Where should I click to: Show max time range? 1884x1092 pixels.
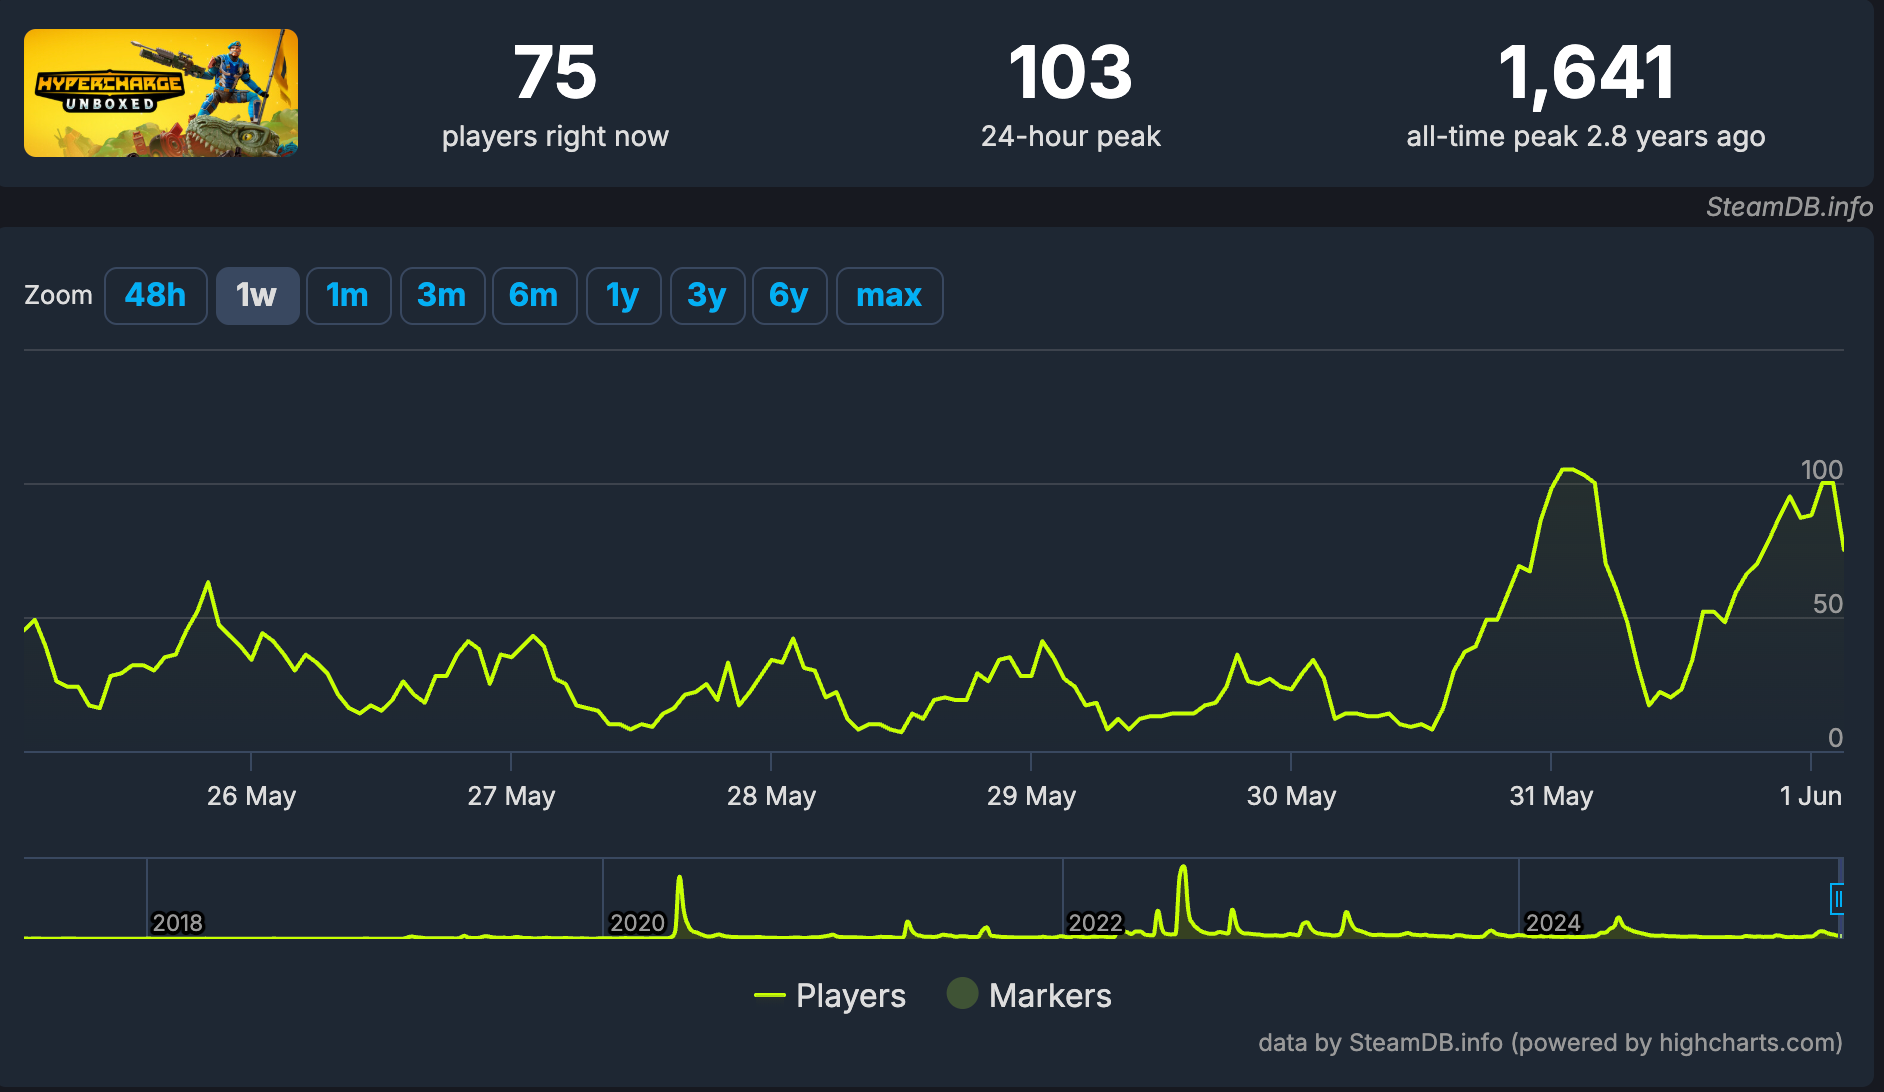(889, 296)
